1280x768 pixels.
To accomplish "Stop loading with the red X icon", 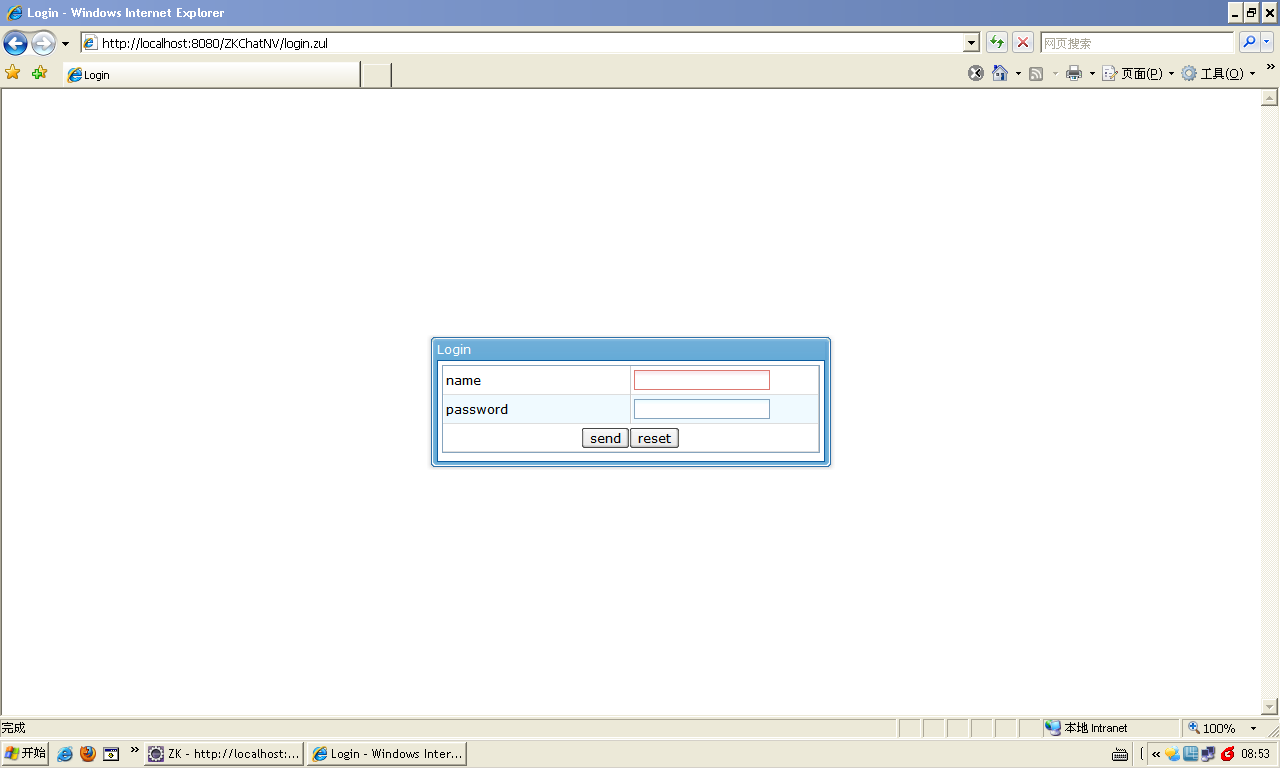I will click(1023, 42).
